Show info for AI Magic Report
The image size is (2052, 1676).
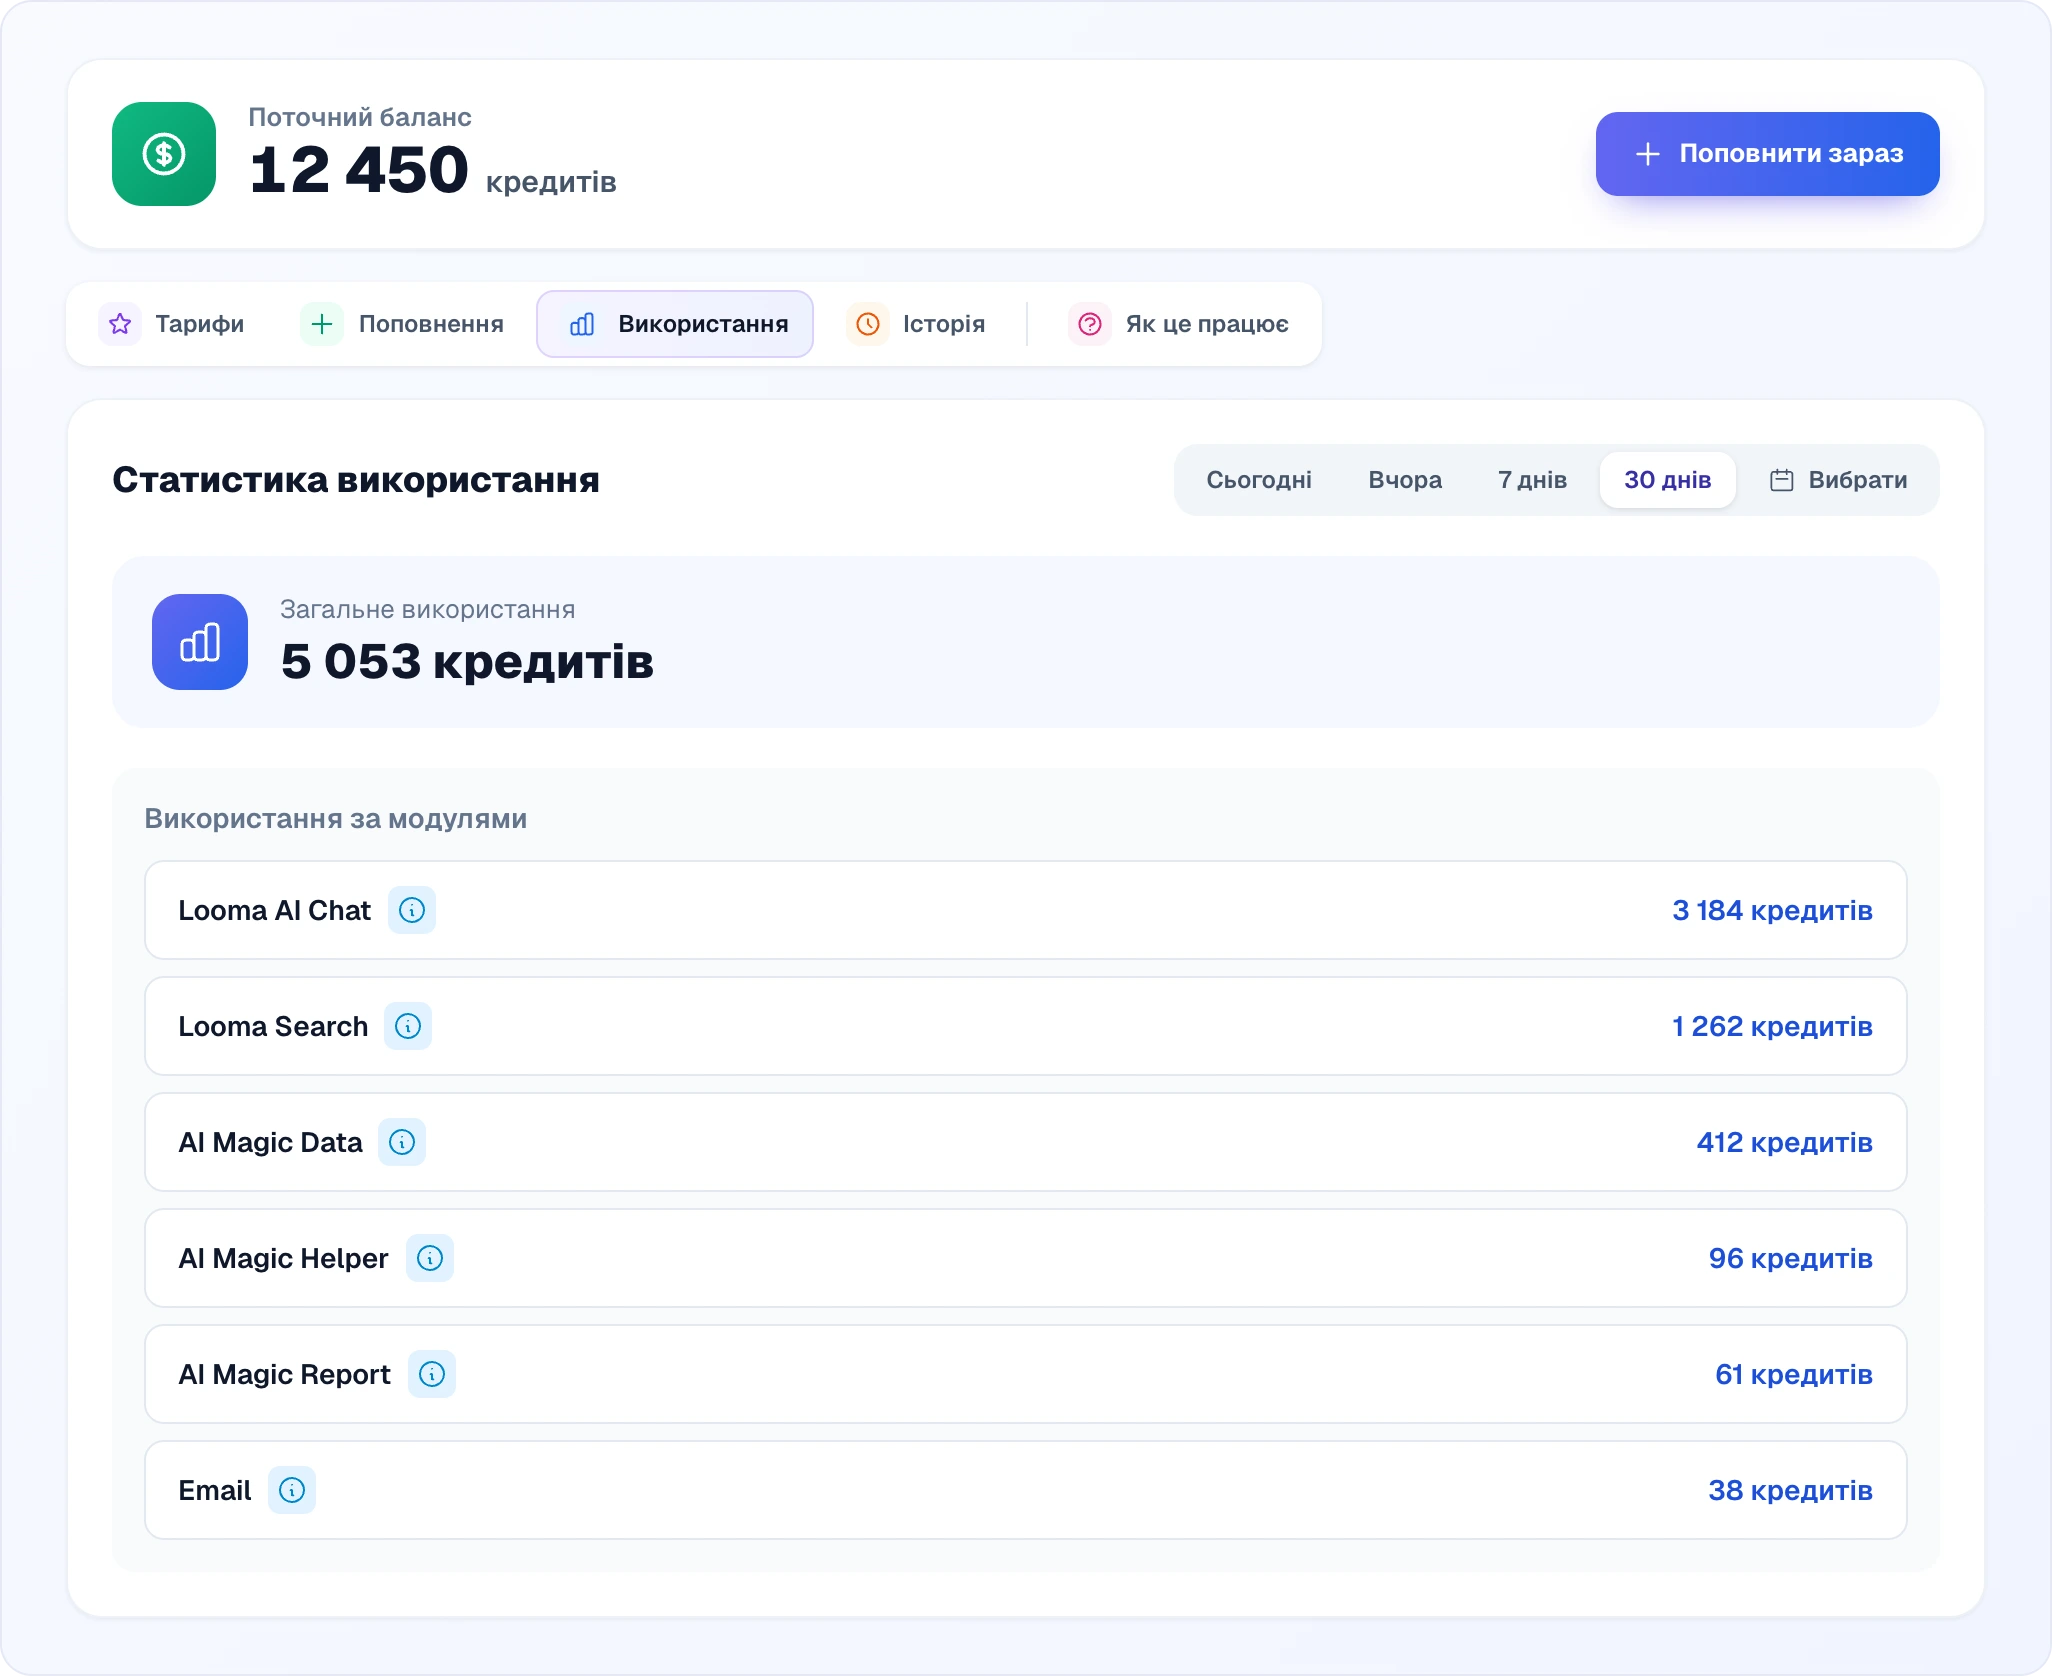(x=432, y=1374)
